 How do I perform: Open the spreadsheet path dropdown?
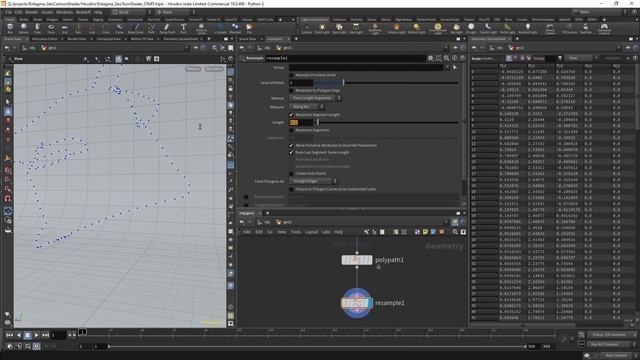coord(619,48)
